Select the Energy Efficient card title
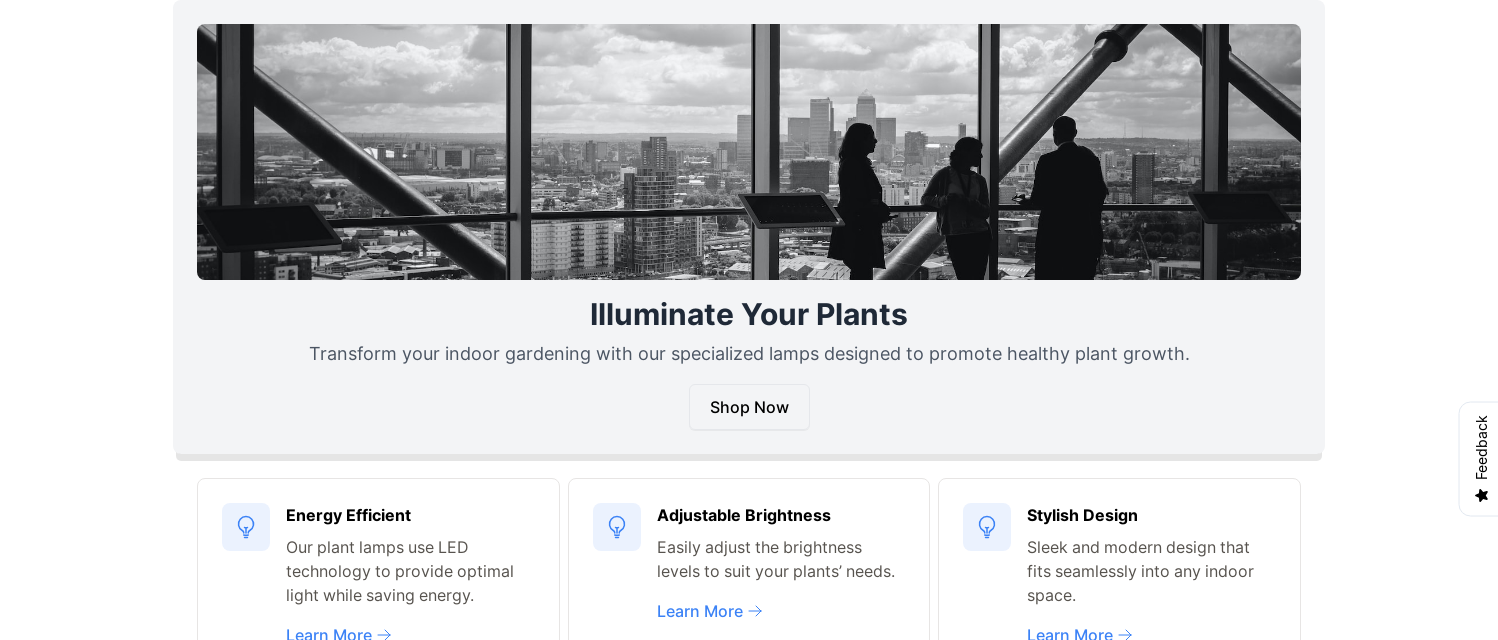Screen dimensions: 1498x640 348,515
